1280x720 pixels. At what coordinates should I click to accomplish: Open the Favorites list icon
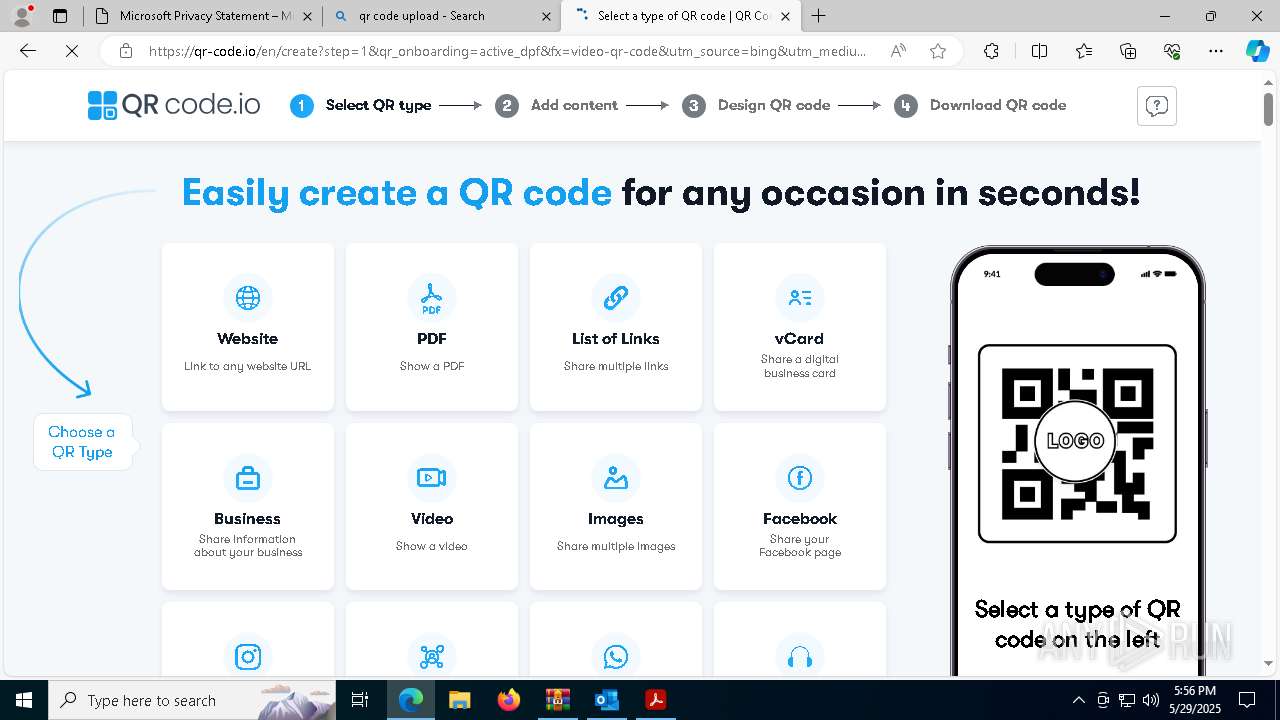1084,51
